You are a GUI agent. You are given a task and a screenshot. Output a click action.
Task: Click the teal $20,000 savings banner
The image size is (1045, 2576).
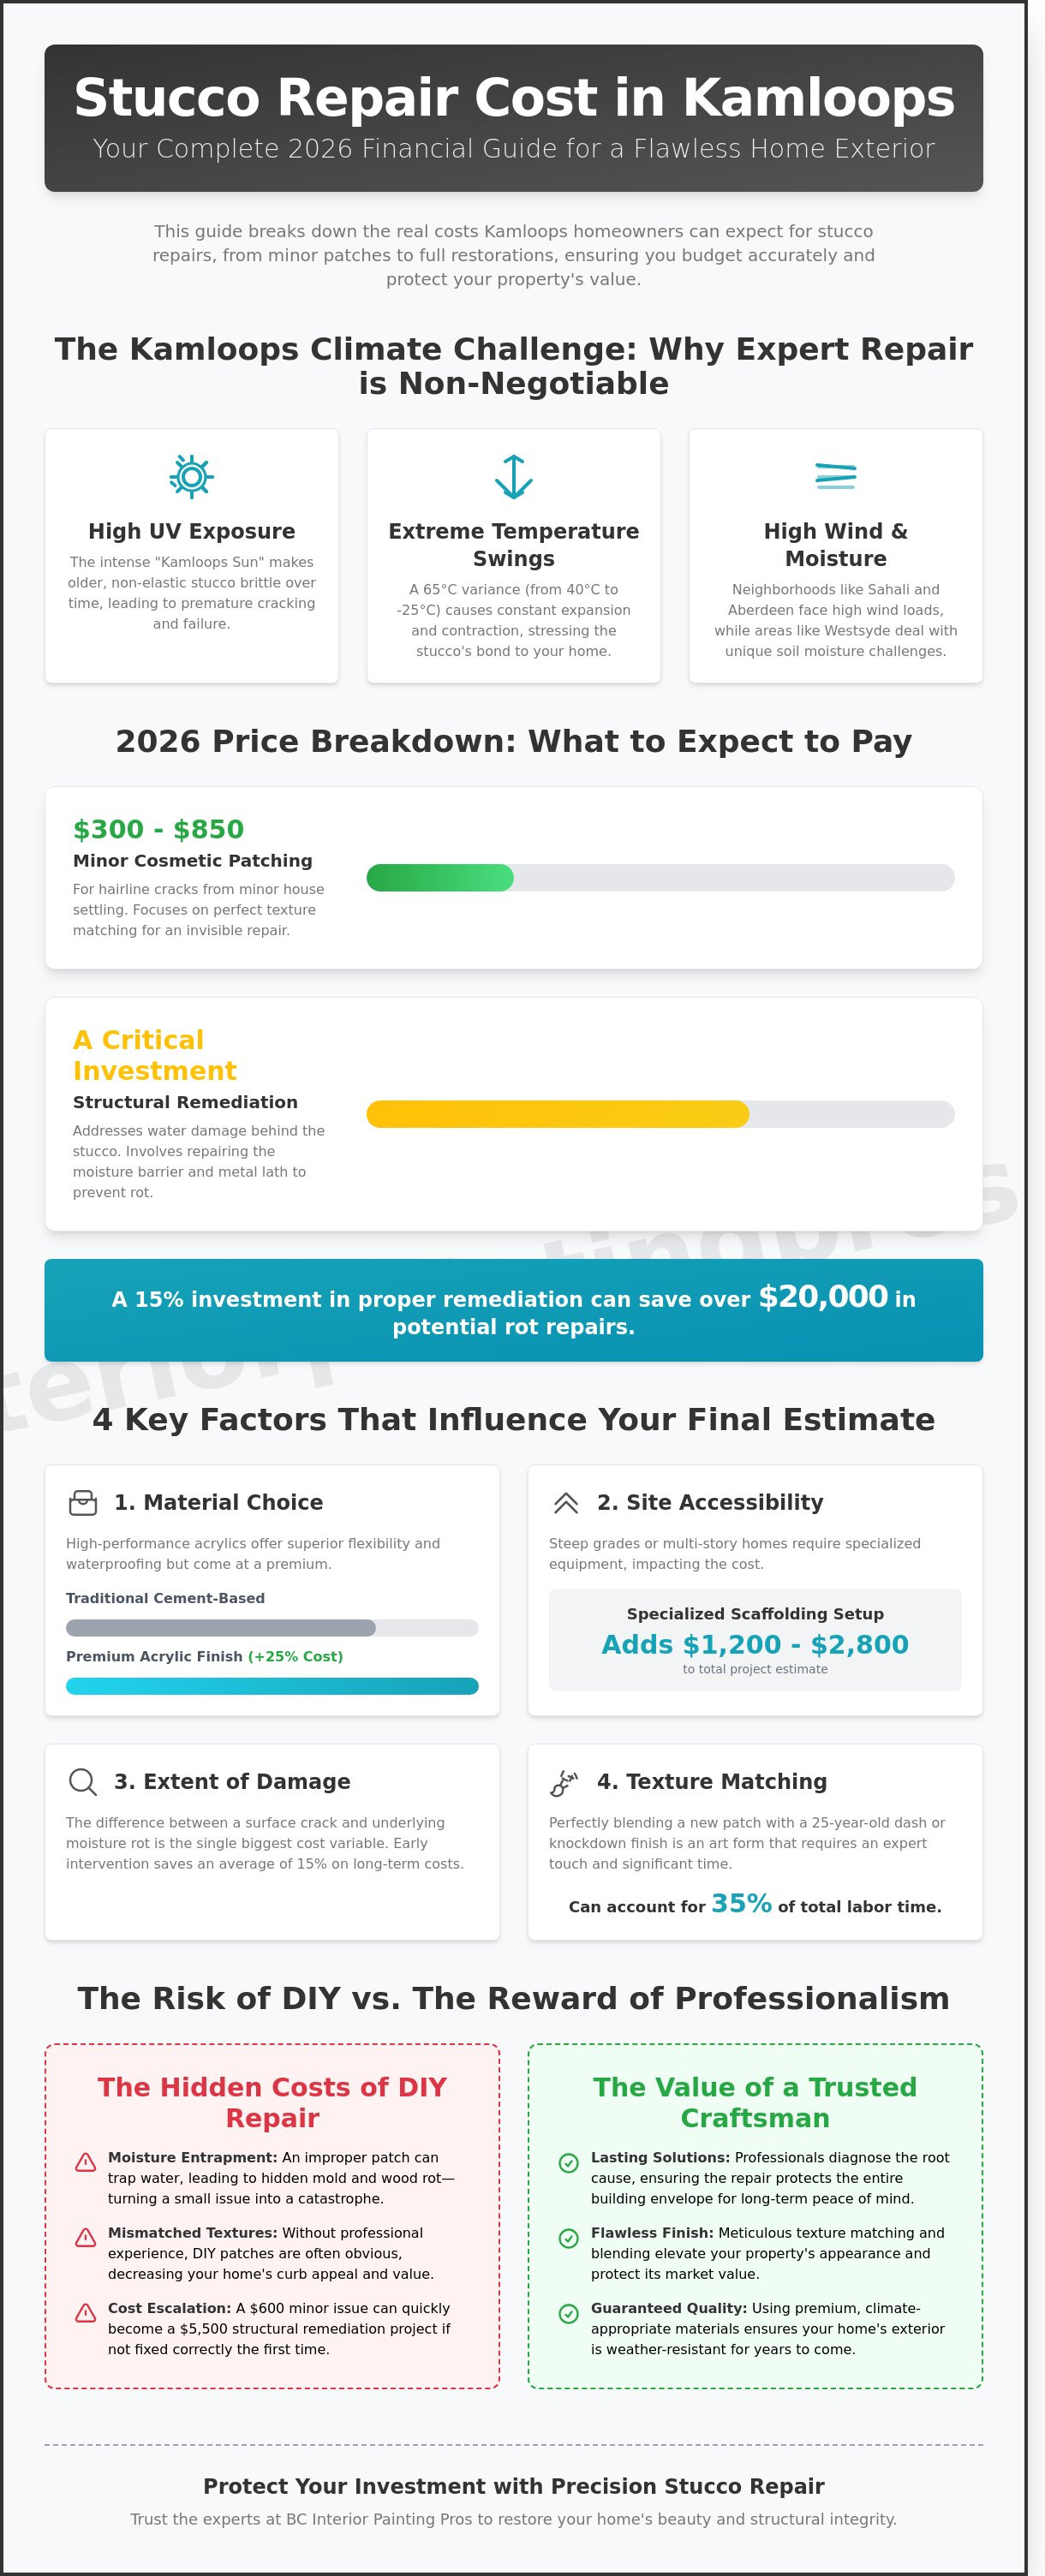pos(513,1309)
